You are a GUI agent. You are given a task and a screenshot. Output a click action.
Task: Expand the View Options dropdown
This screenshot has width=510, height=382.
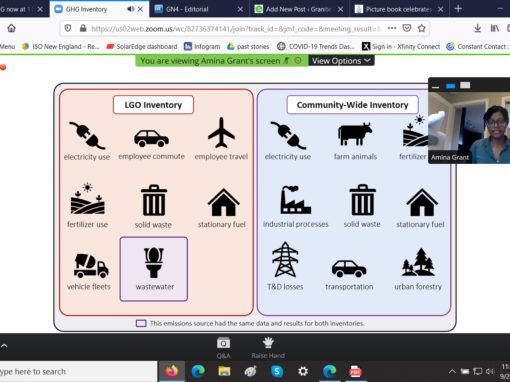click(341, 61)
